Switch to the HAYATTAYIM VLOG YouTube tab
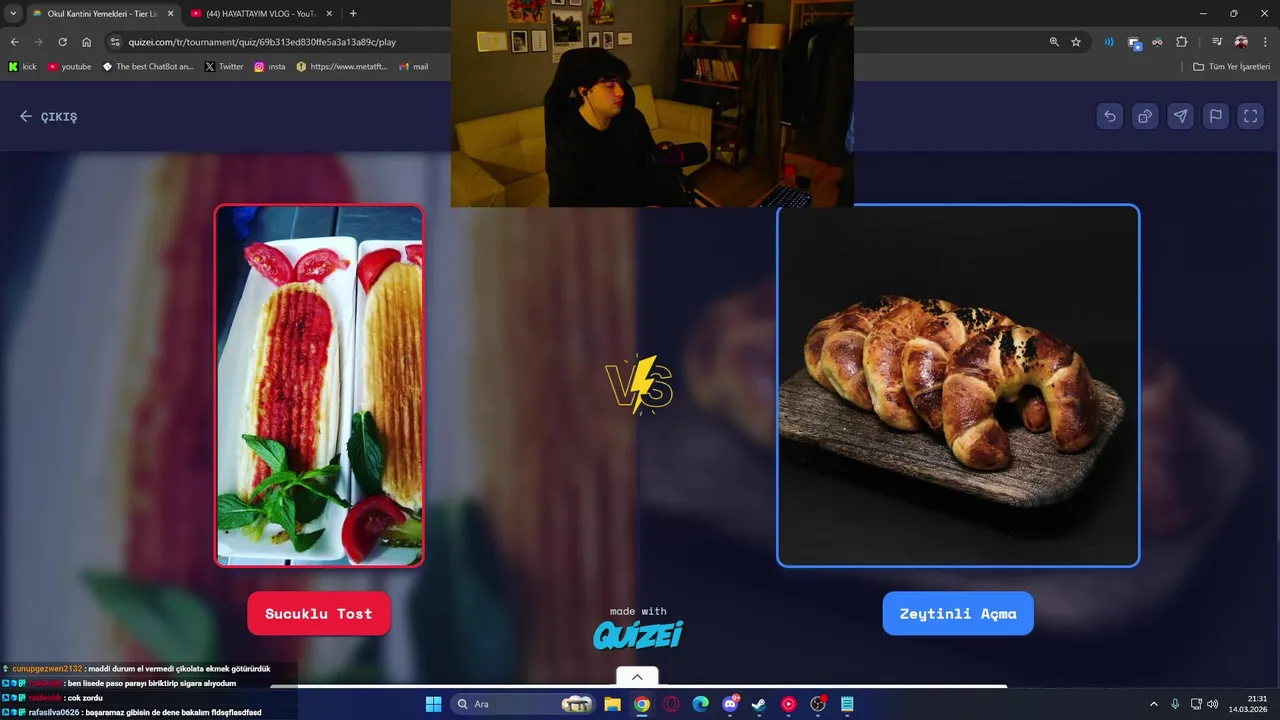The height and width of the screenshot is (720, 1280). pos(260,13)
